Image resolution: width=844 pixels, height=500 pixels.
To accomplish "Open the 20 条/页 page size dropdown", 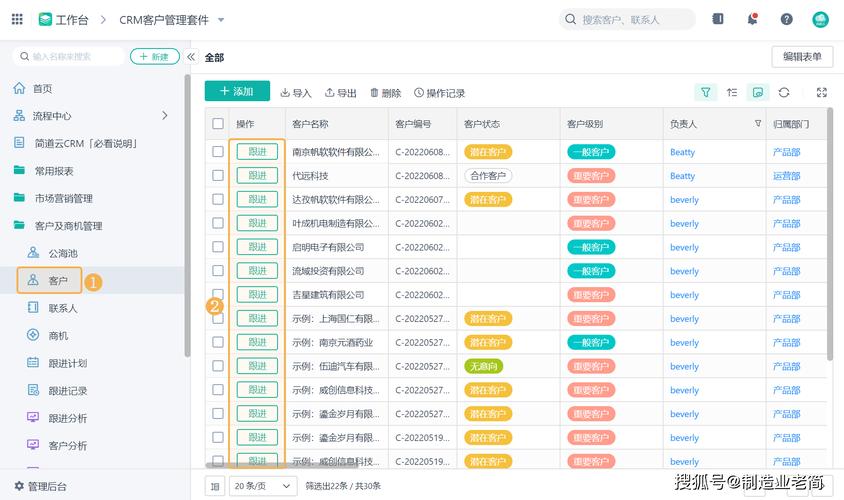I will (x=263, y=486).
